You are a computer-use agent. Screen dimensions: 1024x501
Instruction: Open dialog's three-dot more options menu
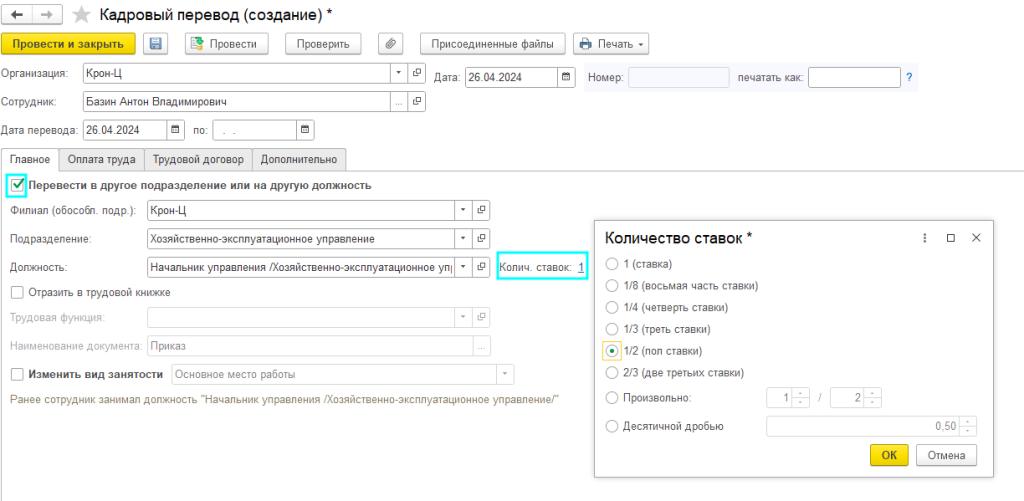click(x=925, y=238)
